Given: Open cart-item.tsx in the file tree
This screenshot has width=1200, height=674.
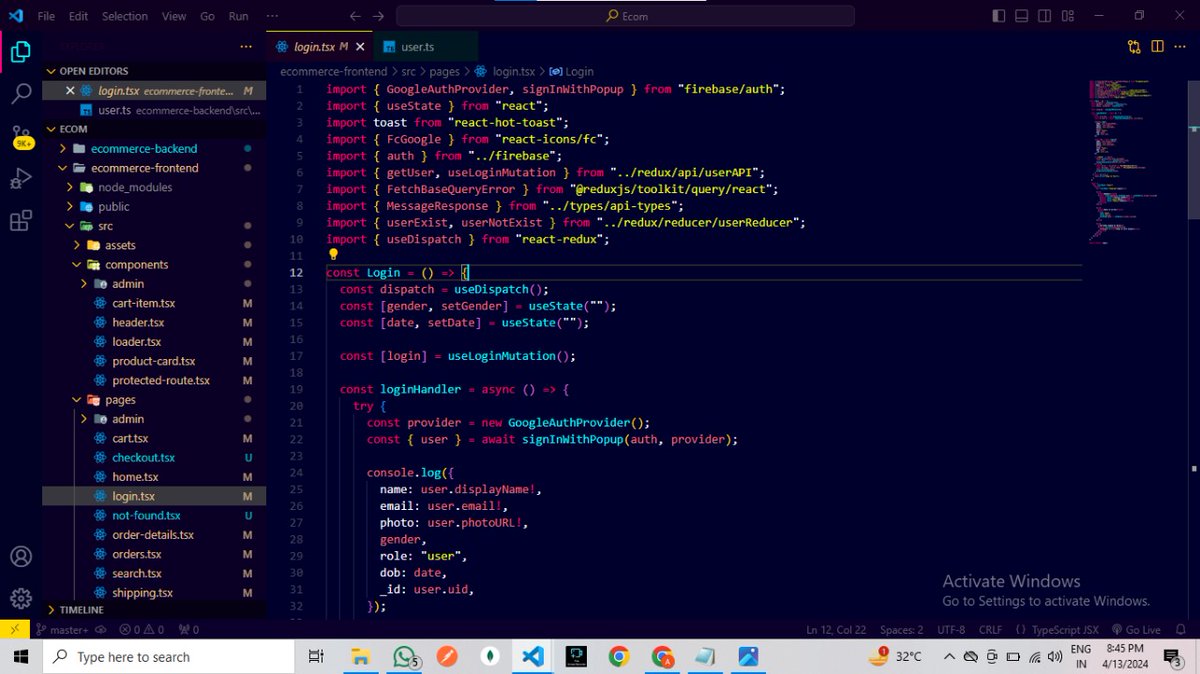Looking at the screenshot, I should pos(143,303).
